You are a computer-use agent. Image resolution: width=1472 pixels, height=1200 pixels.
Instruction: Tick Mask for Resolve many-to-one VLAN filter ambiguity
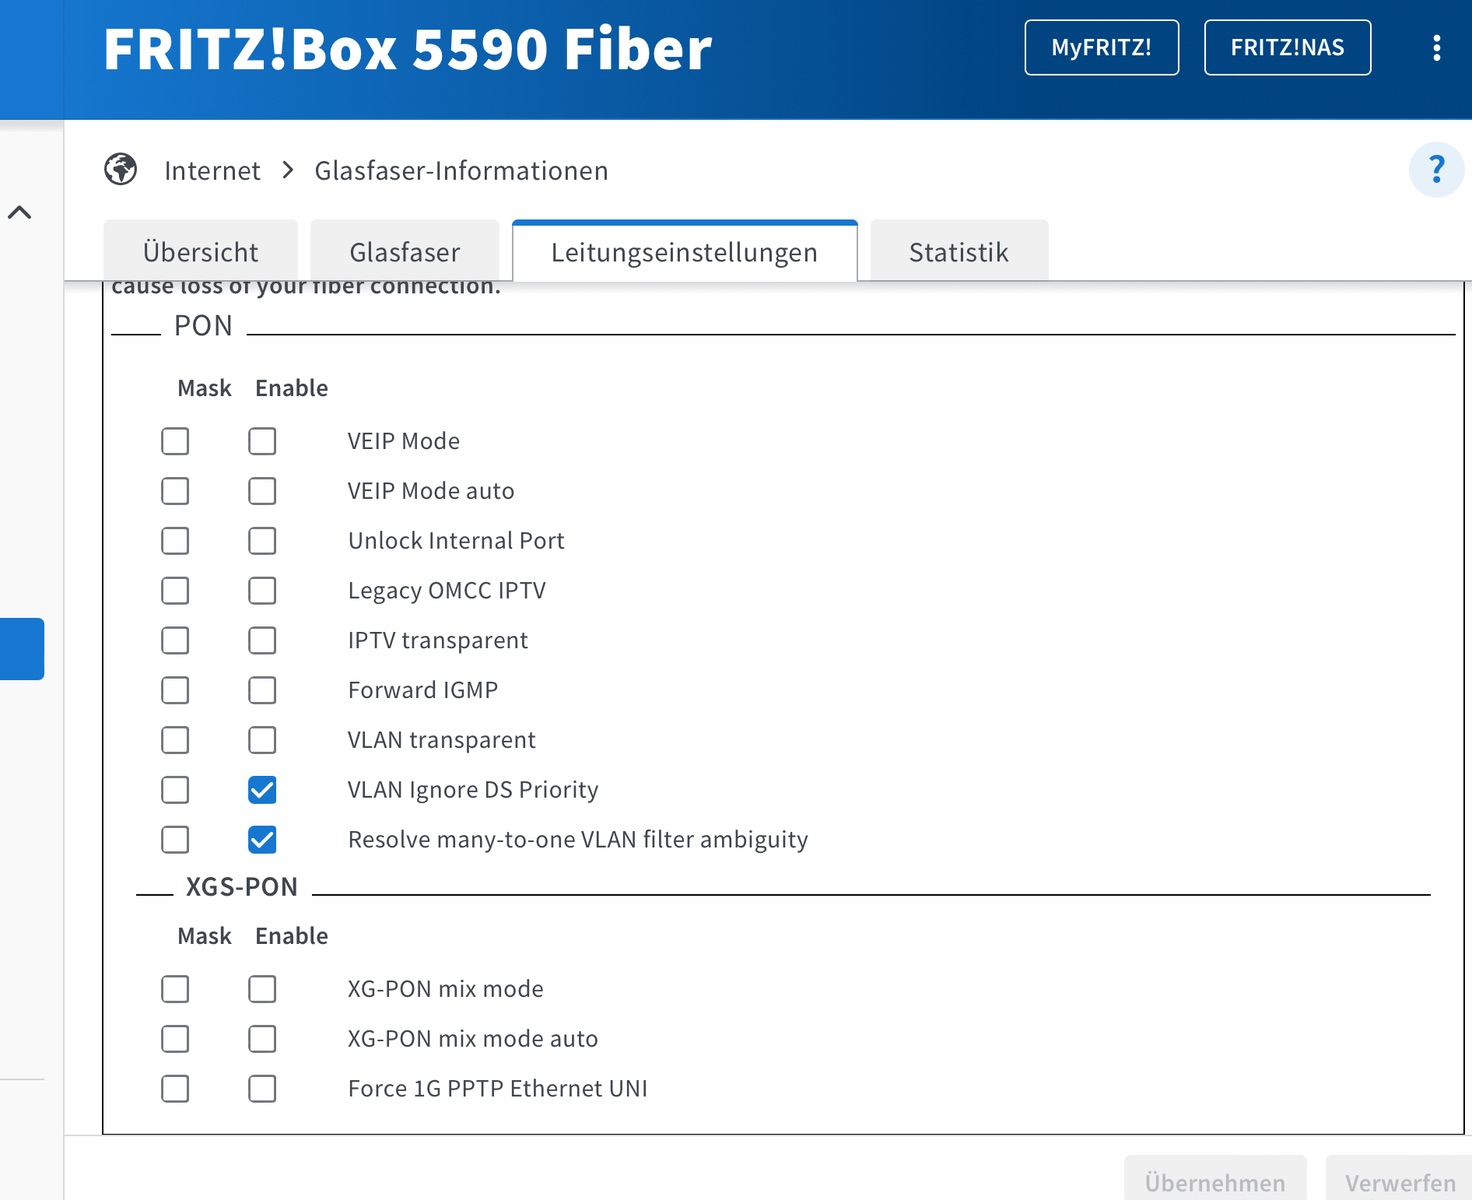175,840
